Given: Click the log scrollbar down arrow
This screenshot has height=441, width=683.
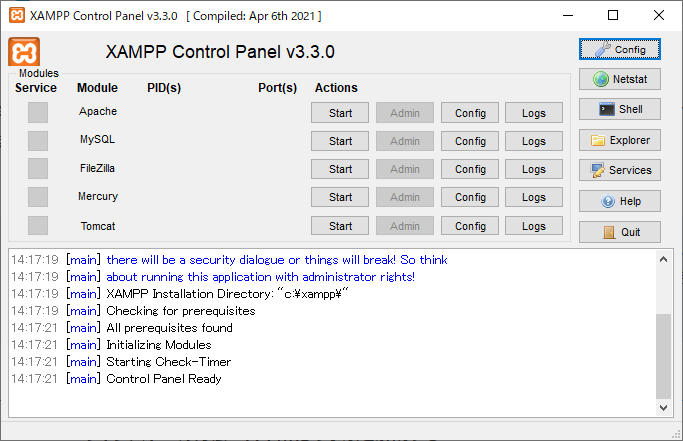Looking at the screenshot, I should pos(663,408).
